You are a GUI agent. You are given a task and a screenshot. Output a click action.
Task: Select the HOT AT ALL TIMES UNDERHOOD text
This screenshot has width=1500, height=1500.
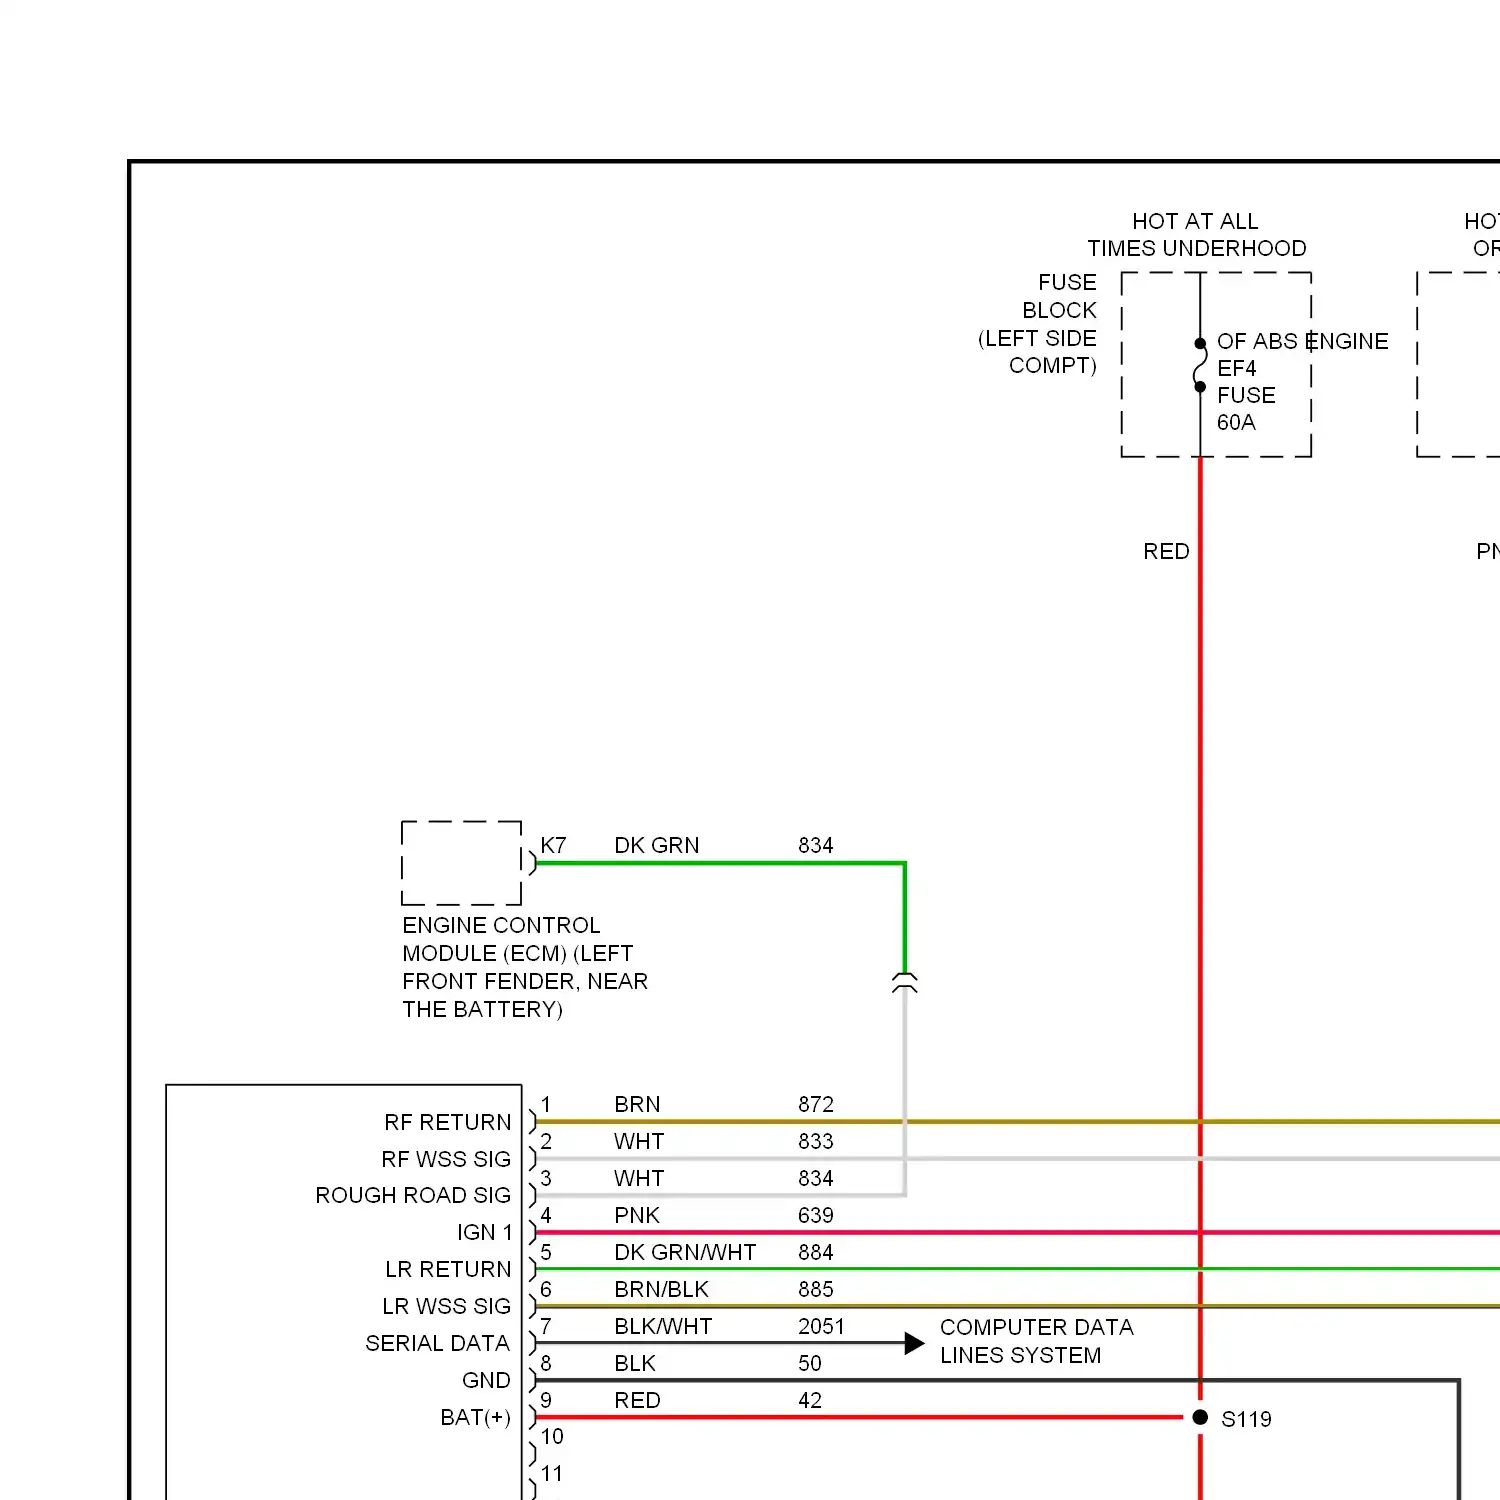[x=1197, y=235]
